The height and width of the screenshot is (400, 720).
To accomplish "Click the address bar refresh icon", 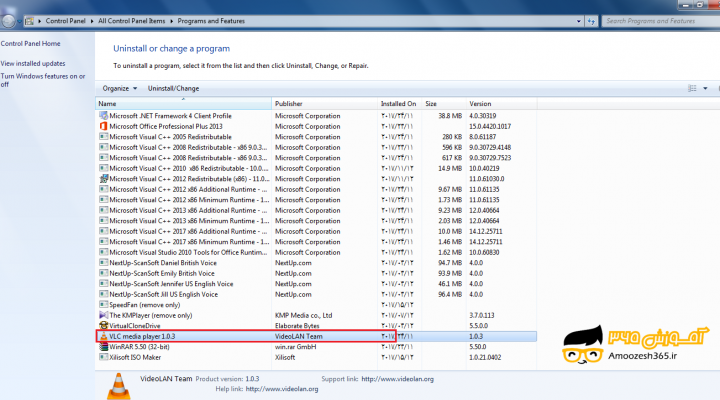I will click(591, 21).
